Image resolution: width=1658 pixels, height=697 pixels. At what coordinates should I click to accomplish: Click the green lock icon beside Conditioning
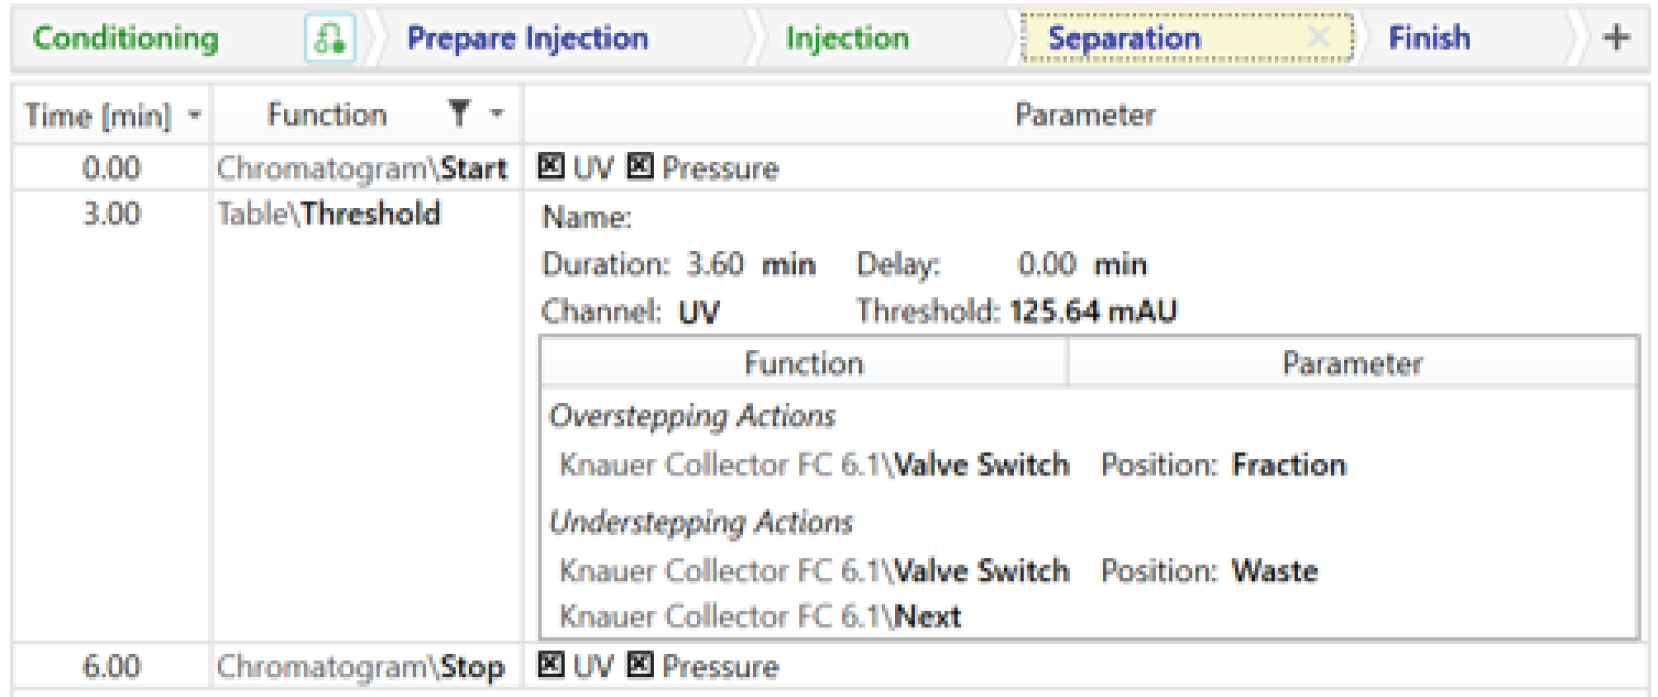point(330,40)
